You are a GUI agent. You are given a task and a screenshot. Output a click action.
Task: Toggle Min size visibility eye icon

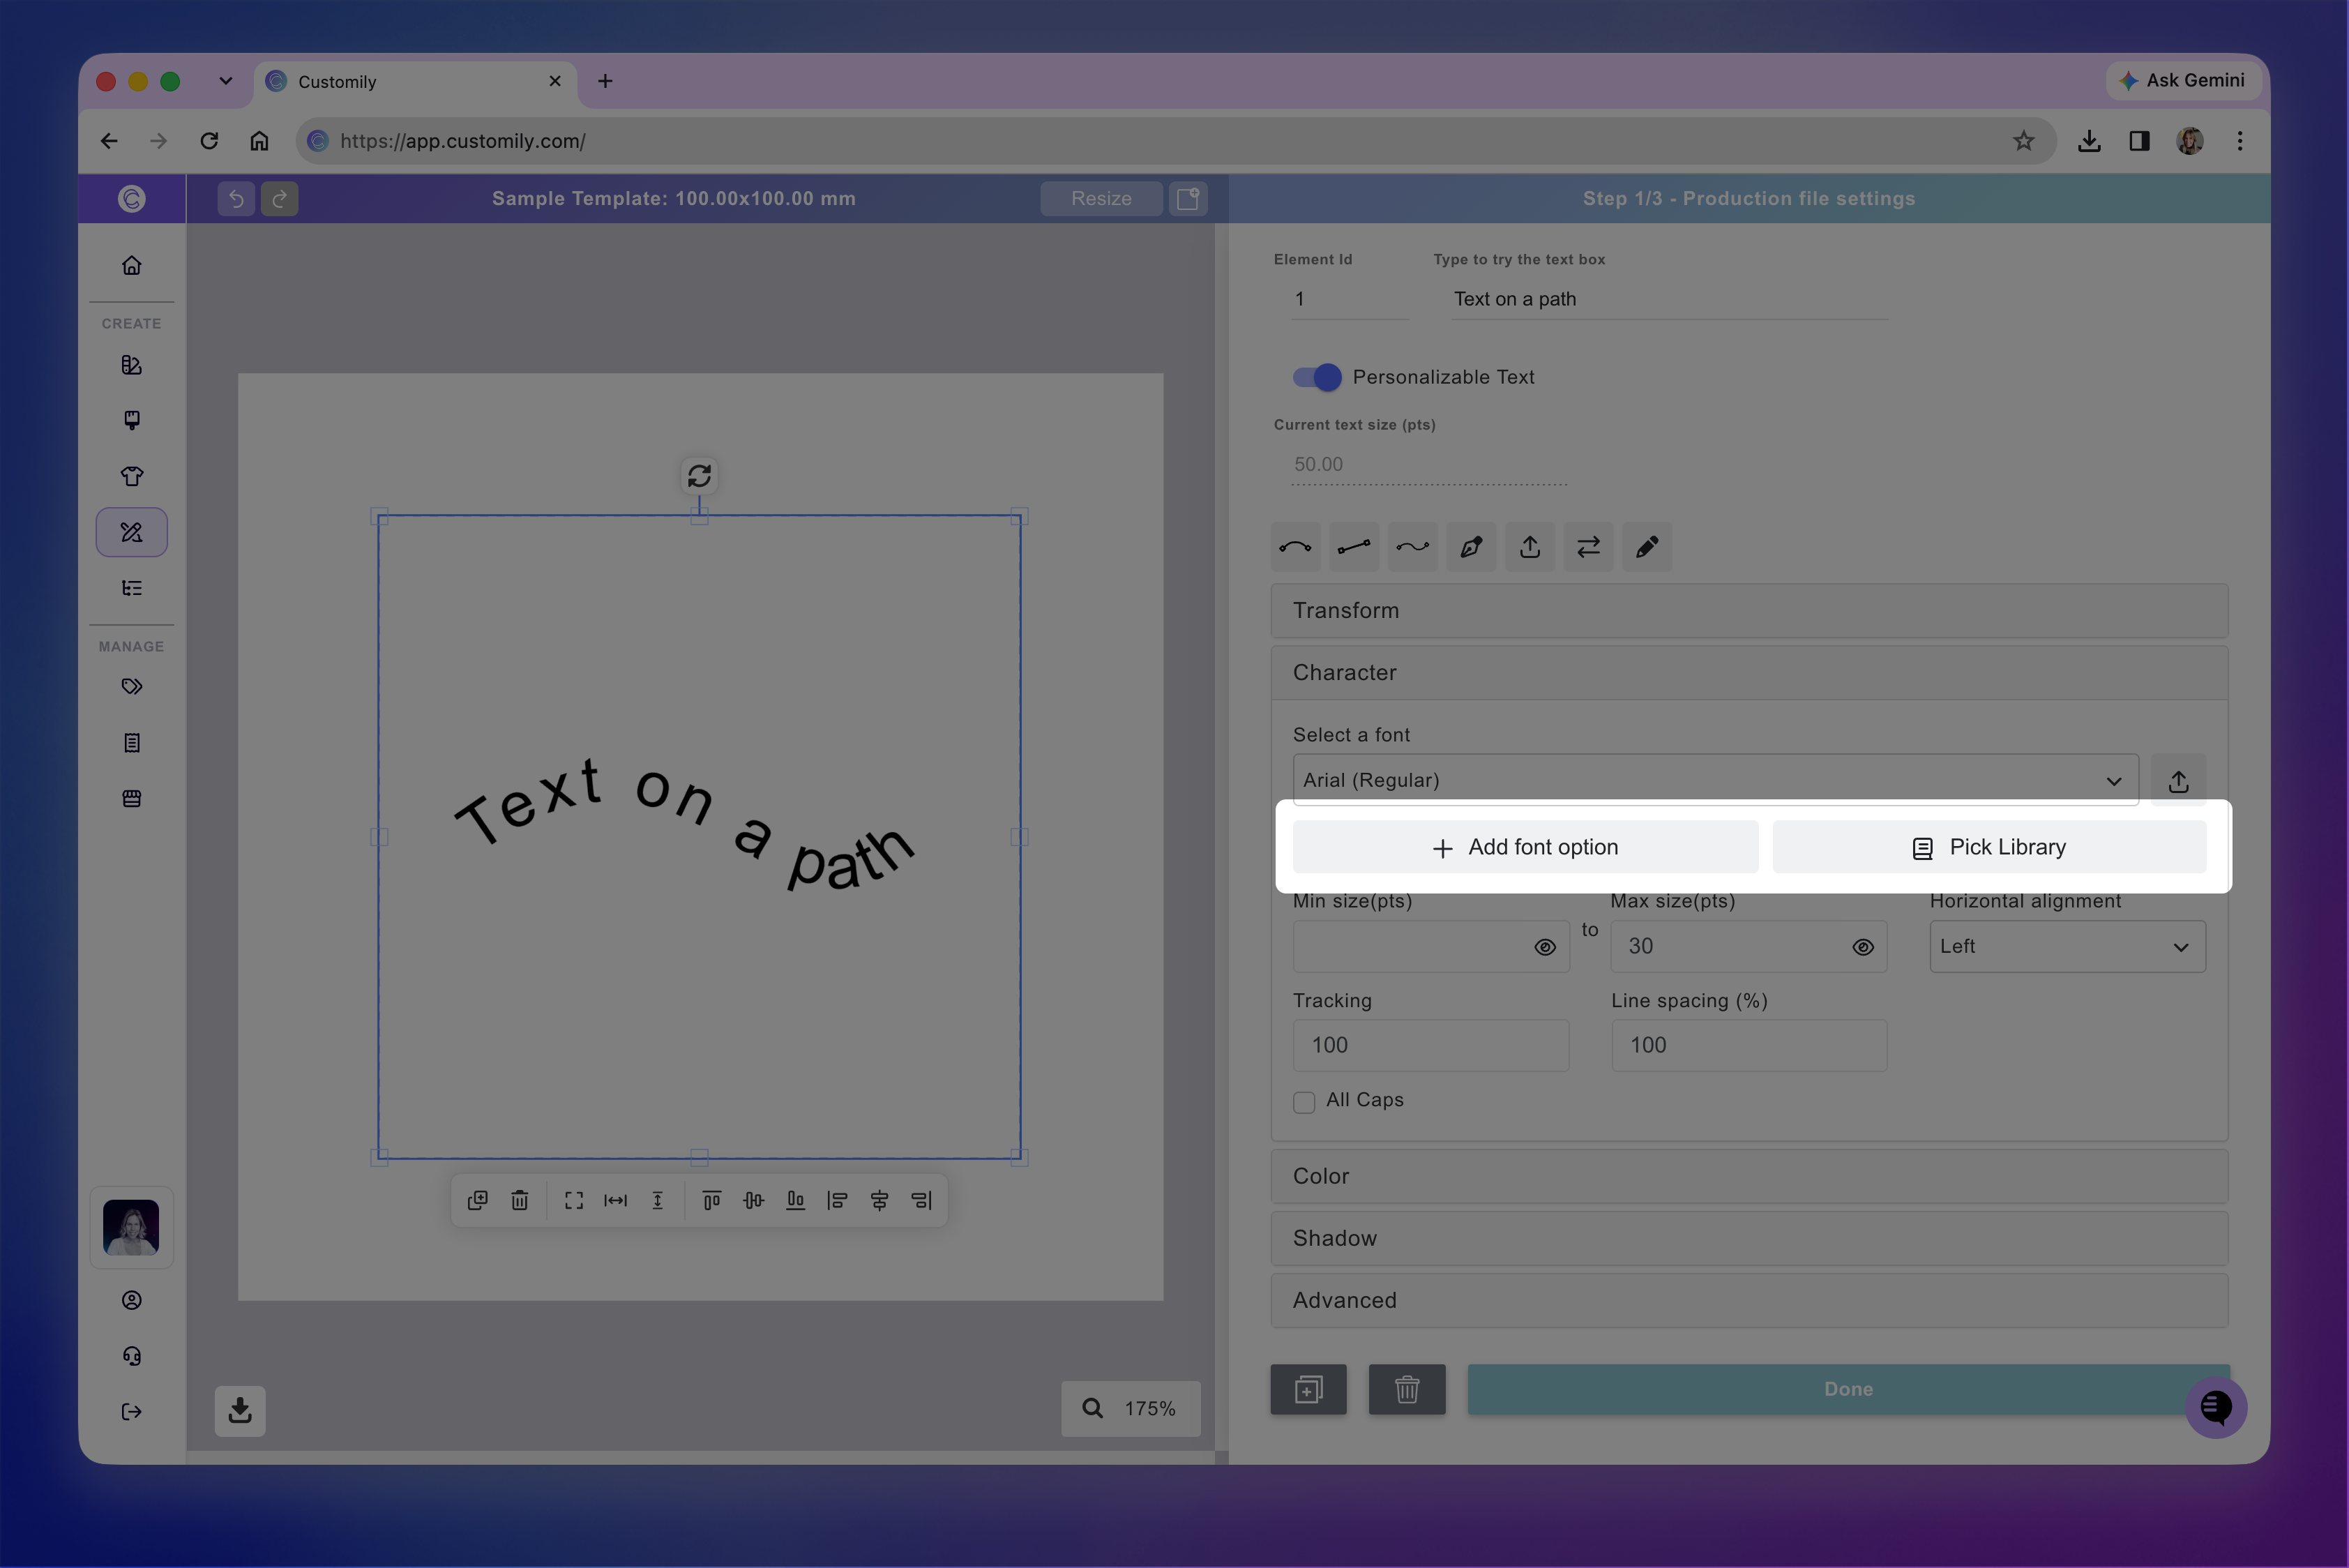pyautogui.click(x=1545, y=947)
